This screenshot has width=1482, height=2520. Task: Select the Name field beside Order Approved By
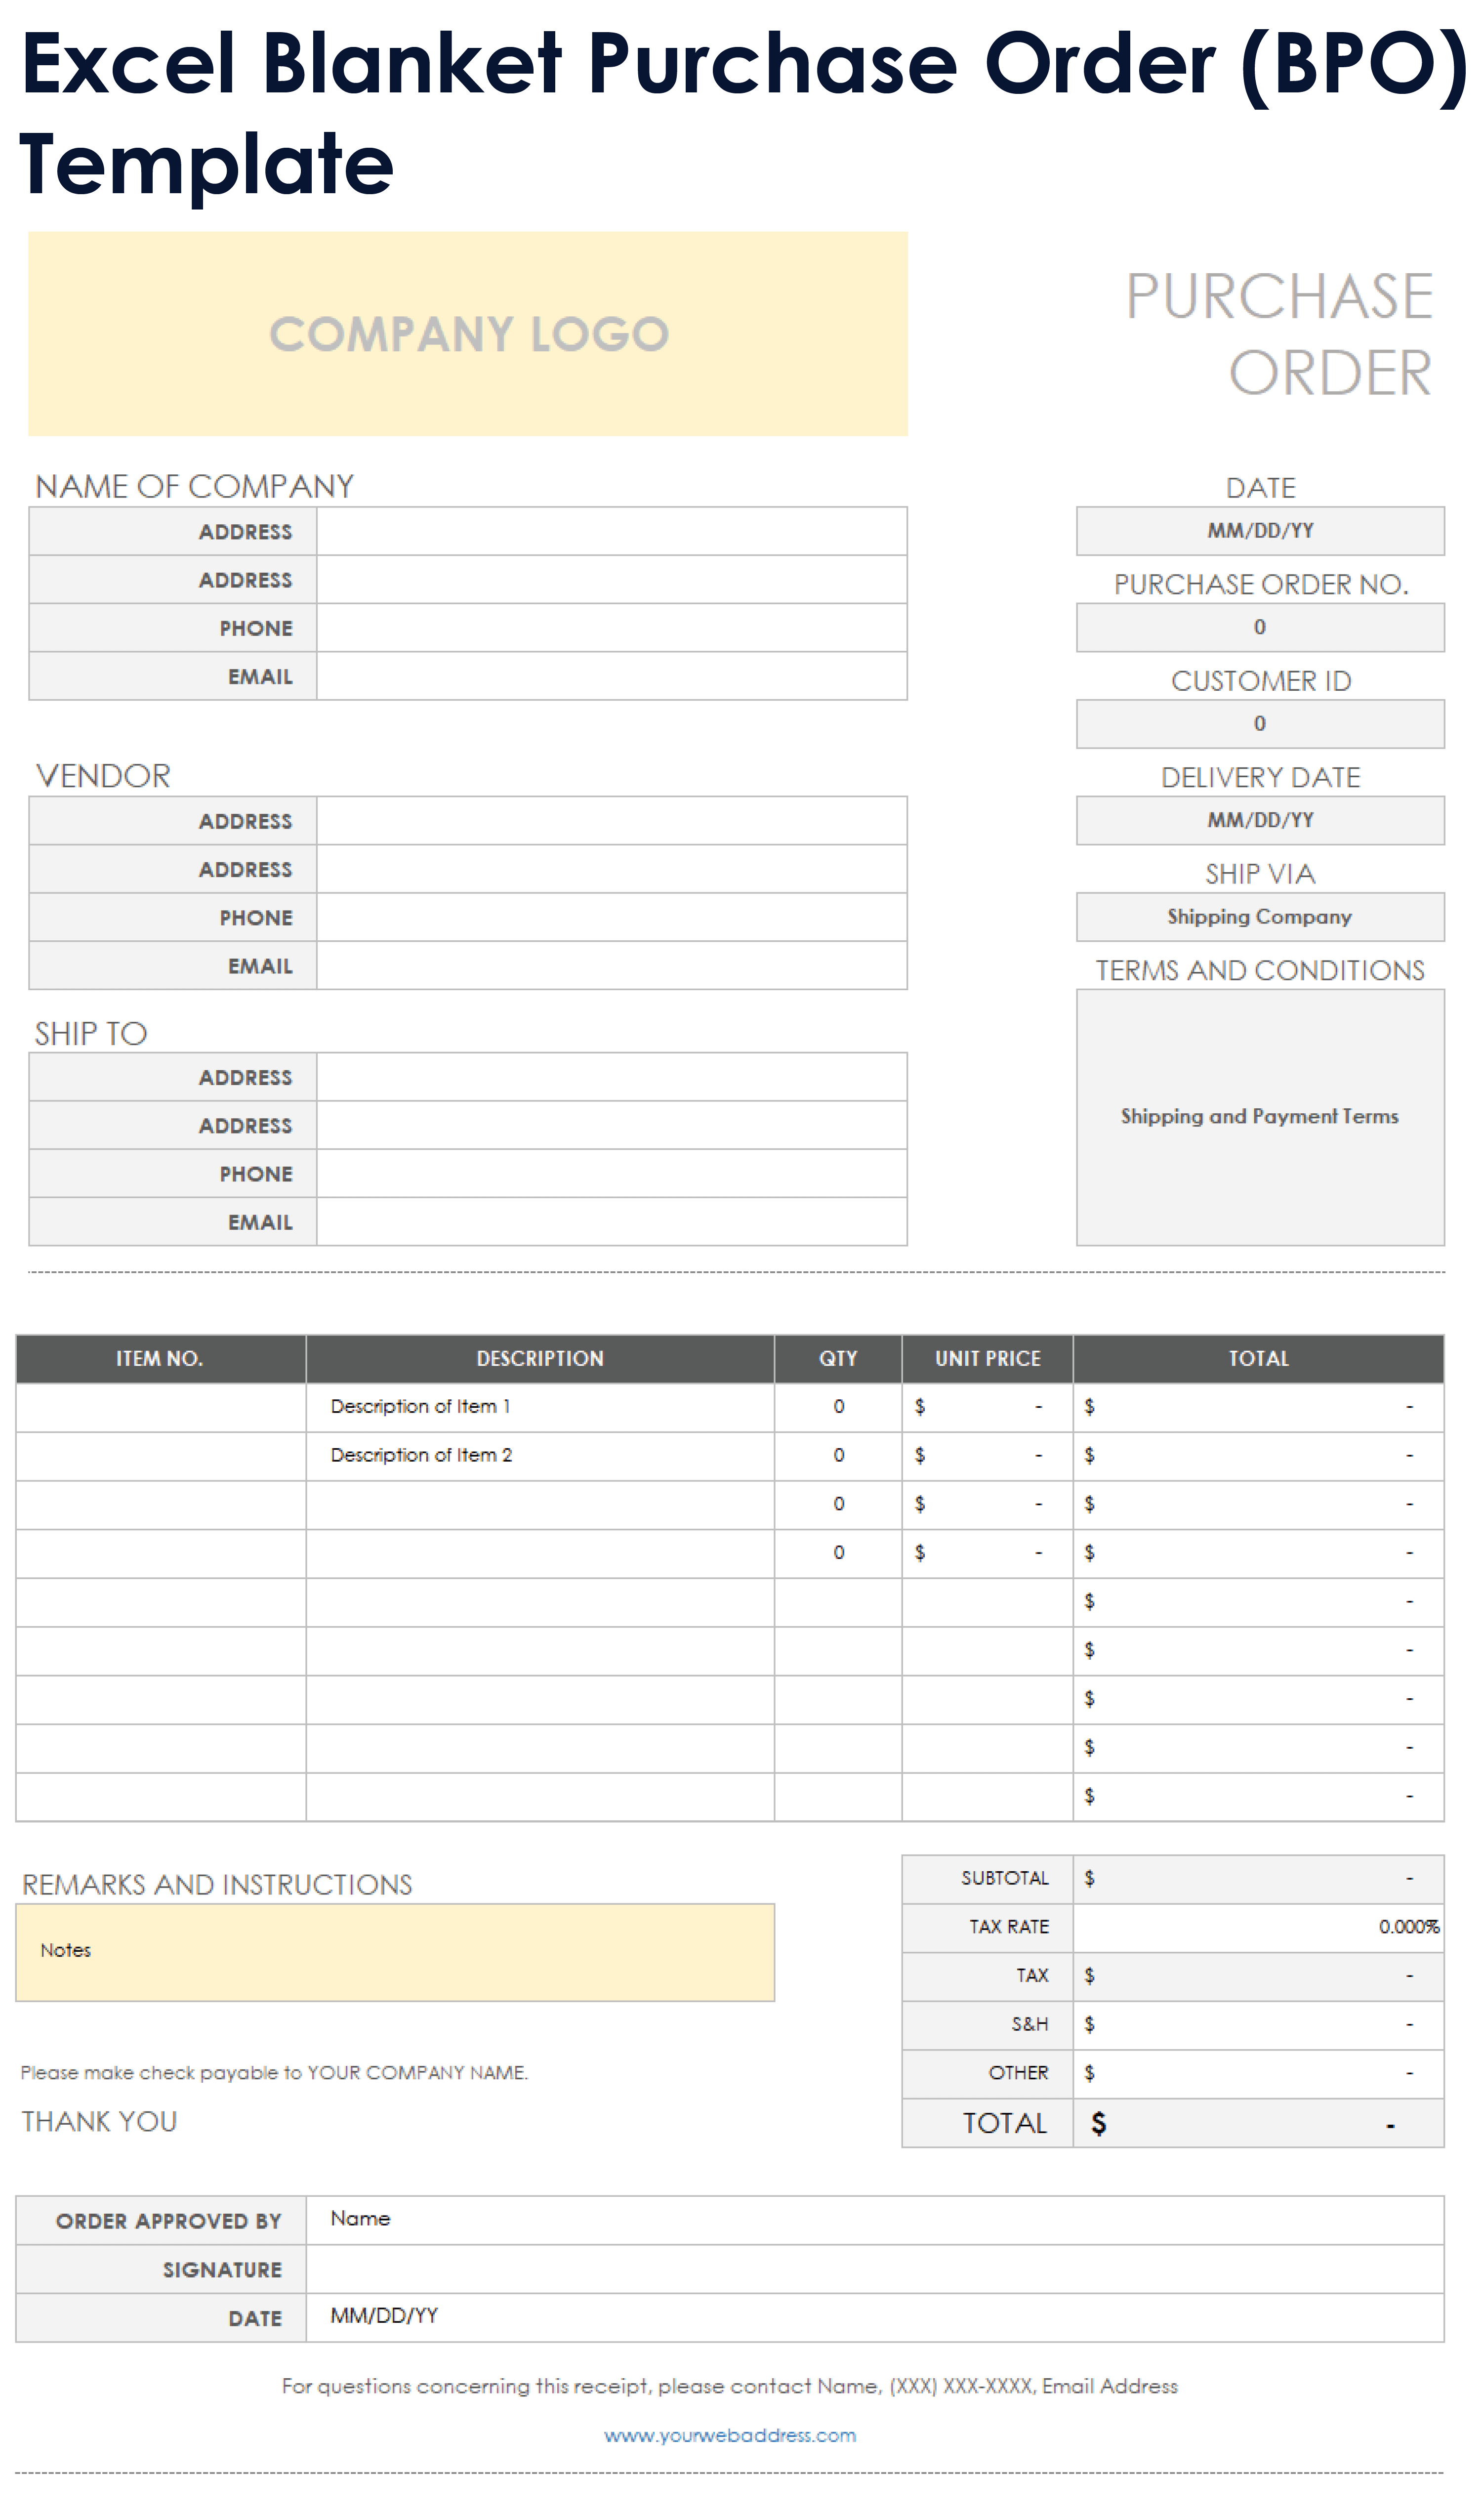click(x=875, y=2220)
